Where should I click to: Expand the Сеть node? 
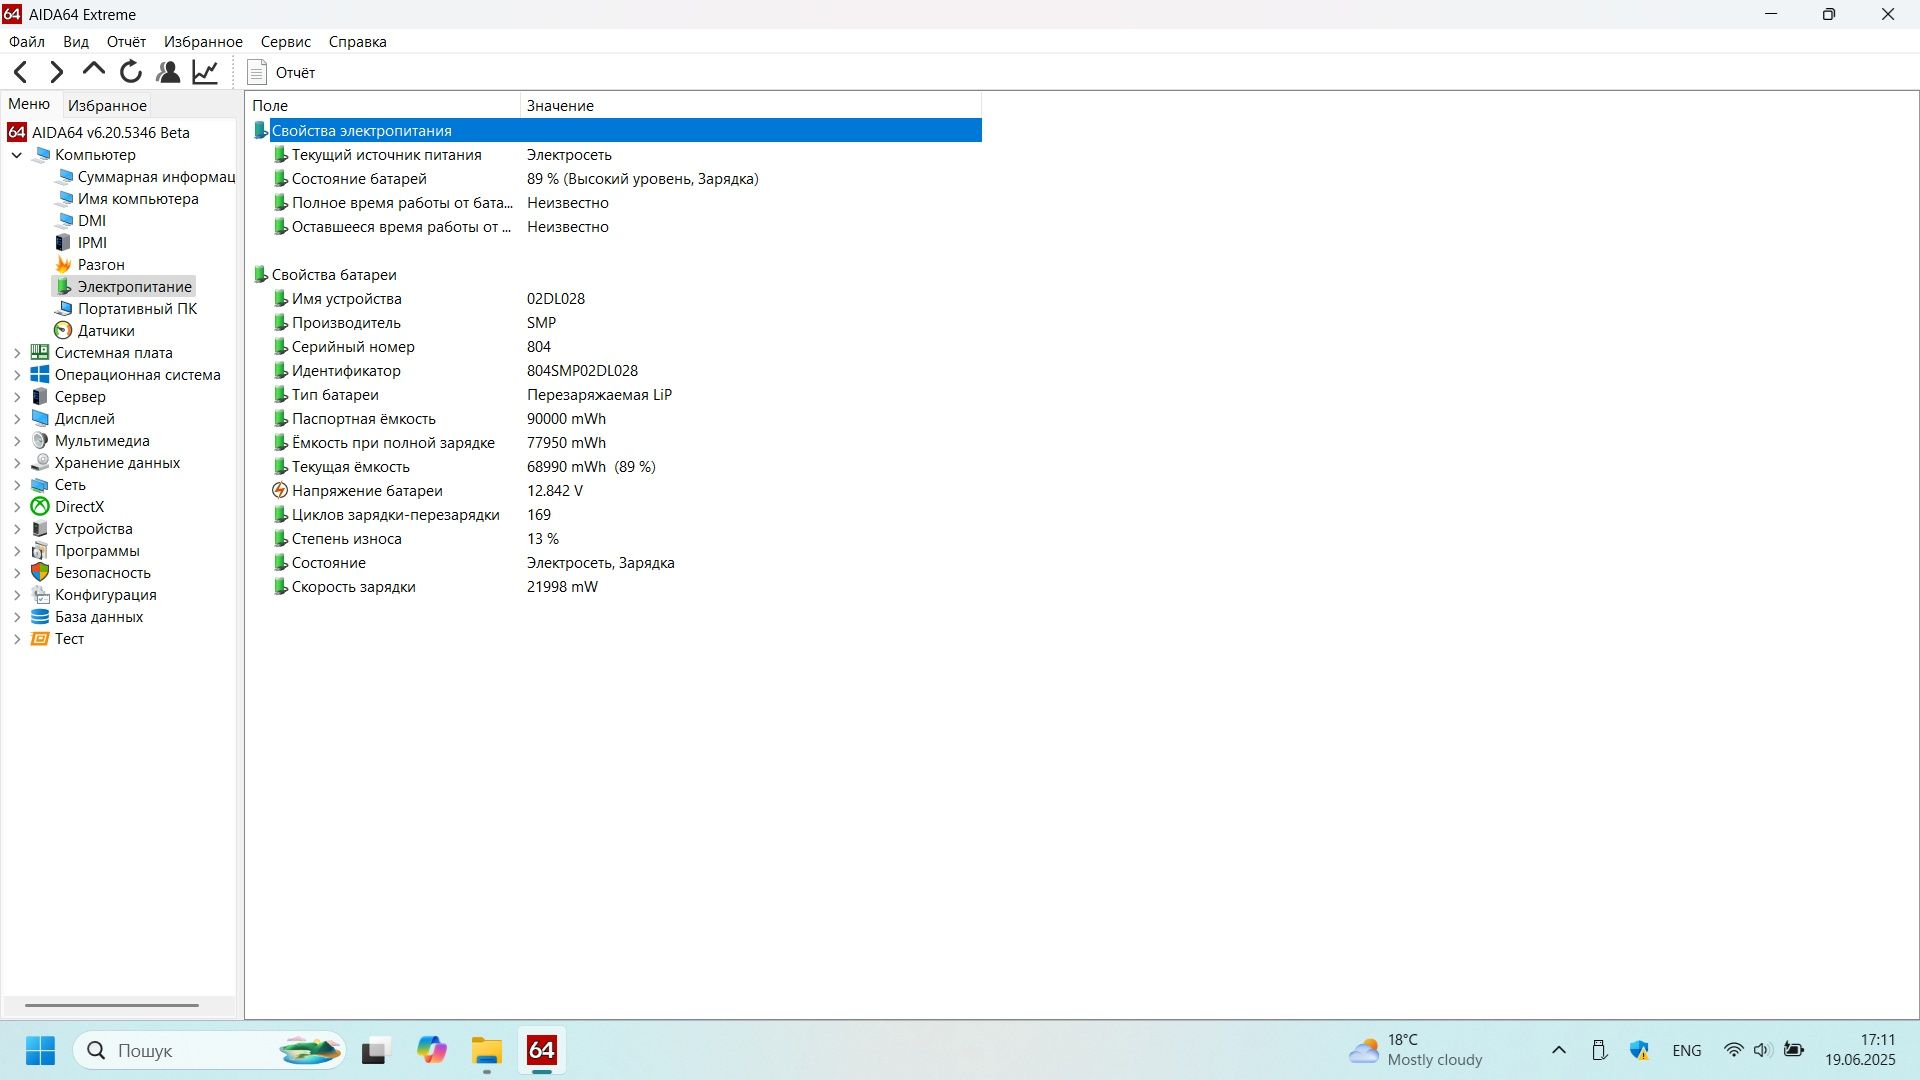17,485
